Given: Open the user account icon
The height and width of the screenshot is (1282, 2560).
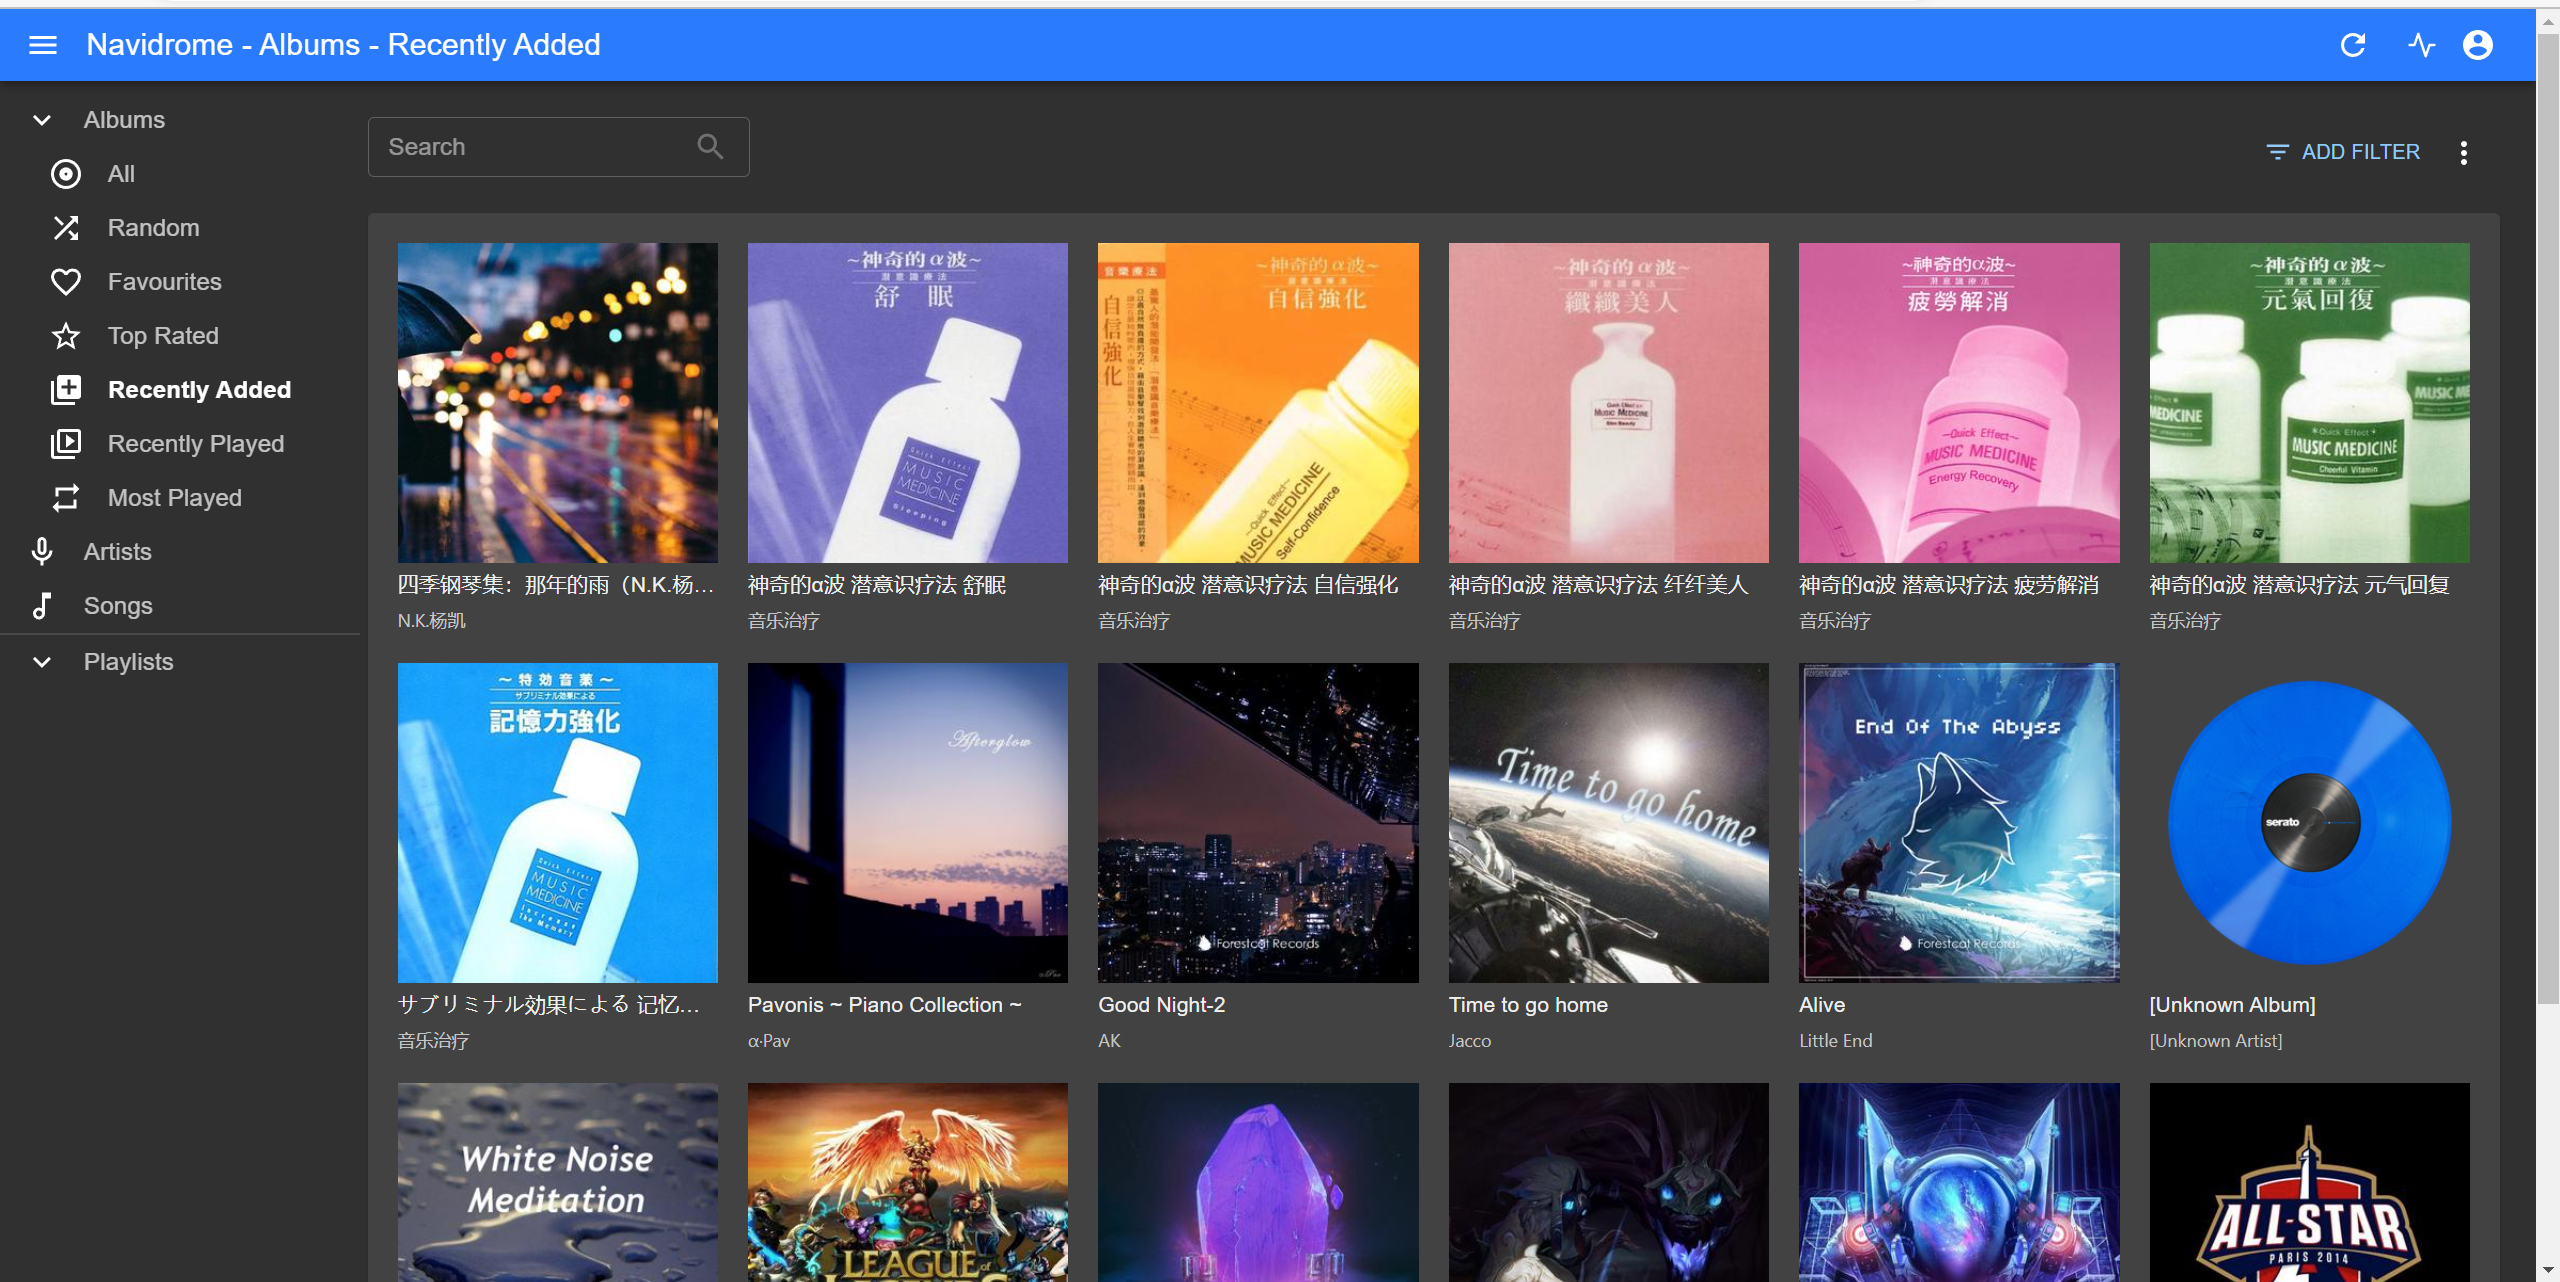Looking at the screenshot, I should (x=2478, y=45).
